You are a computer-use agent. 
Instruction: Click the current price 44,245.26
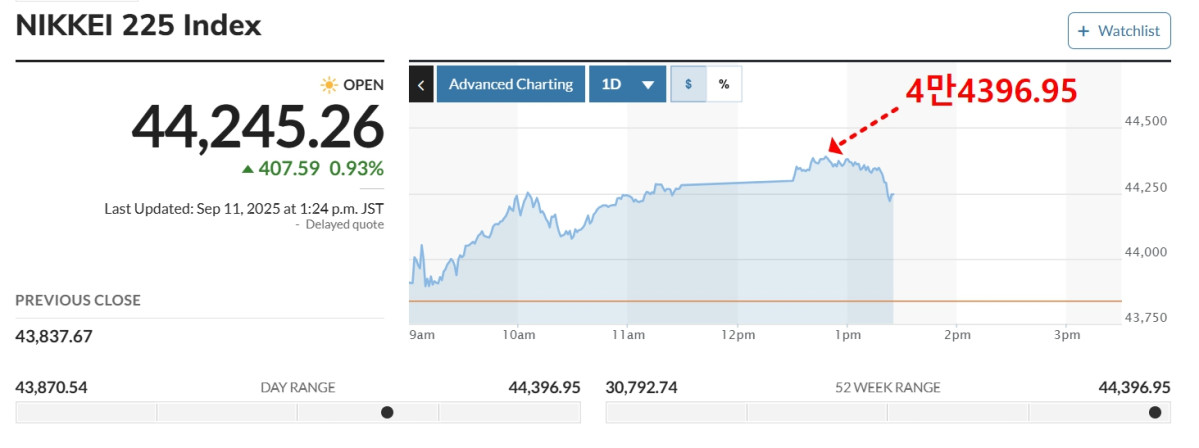pyautogui.click(x=258, y=128)
